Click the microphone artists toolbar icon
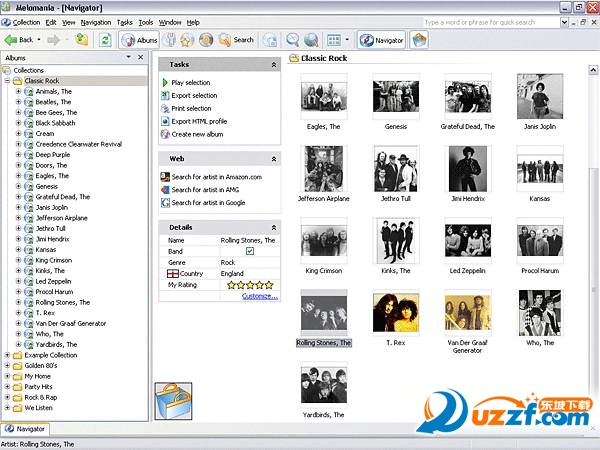600x450 pixels. point(170,40)
